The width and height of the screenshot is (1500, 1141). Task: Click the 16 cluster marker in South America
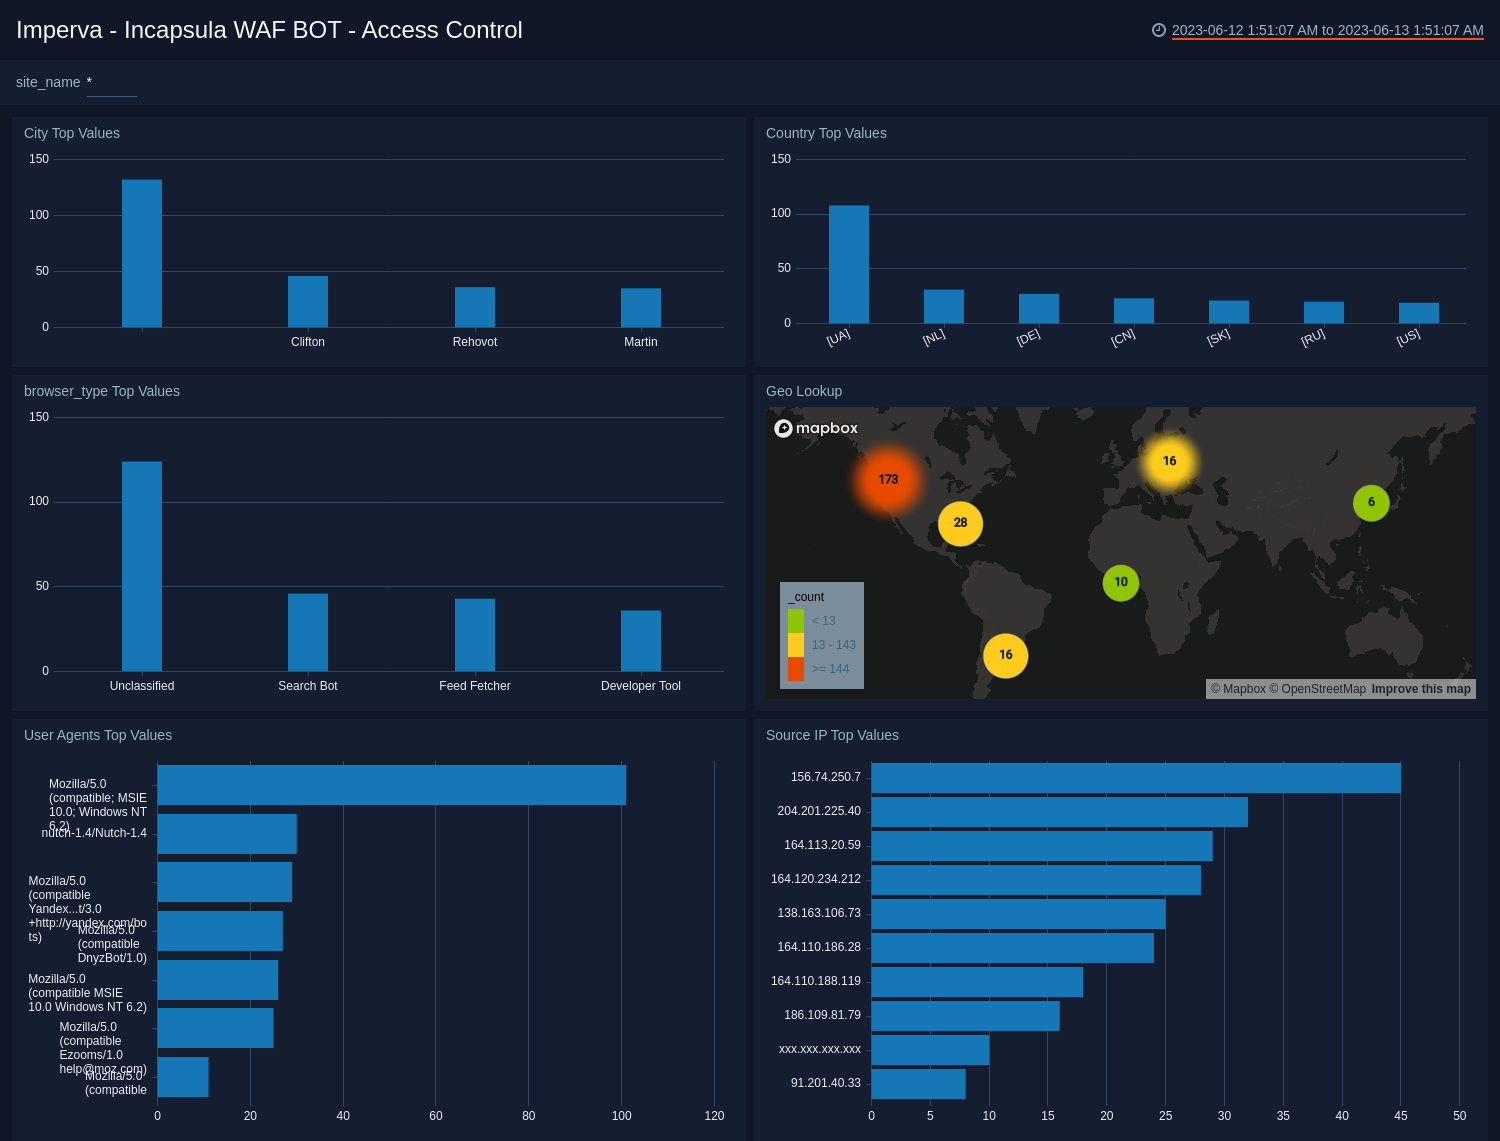(1005, 655)
